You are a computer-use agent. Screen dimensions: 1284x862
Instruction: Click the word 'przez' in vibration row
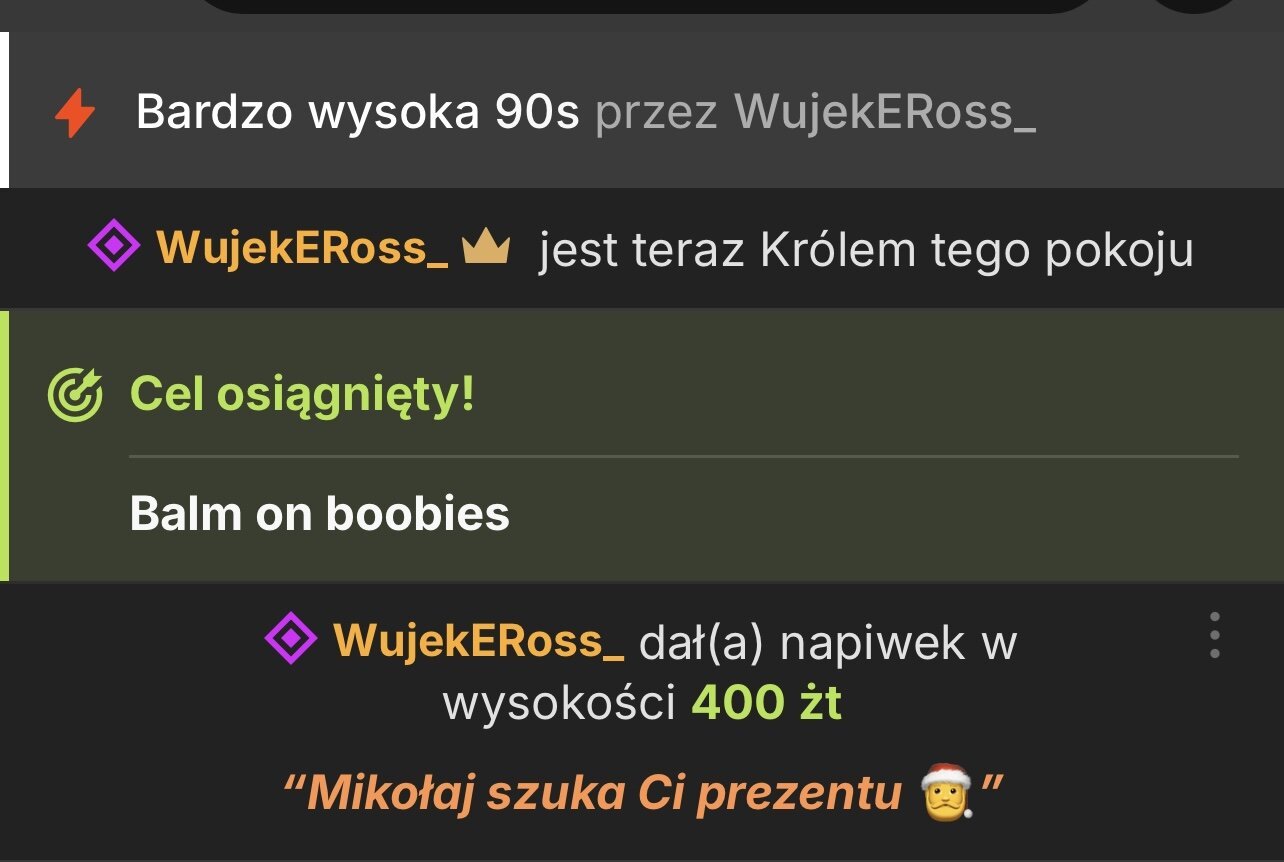coord(656,114)
